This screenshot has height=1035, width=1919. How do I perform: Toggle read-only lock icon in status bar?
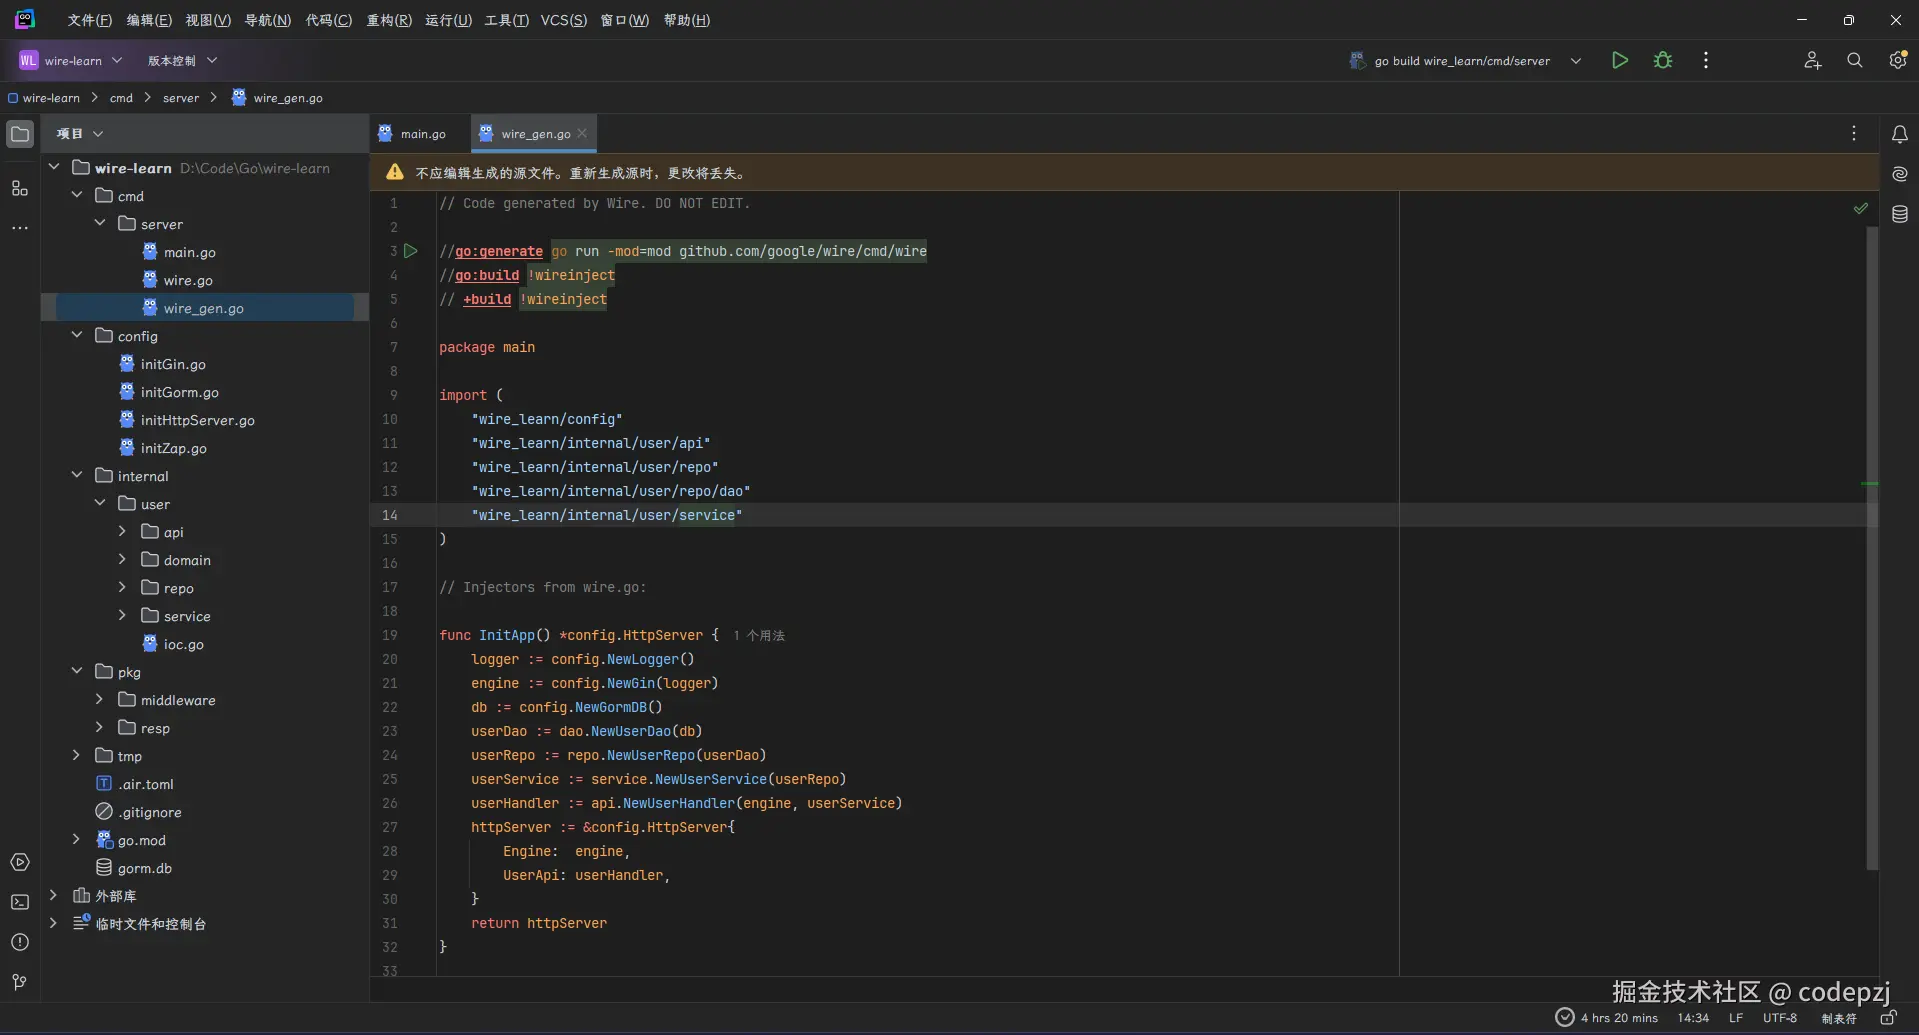1888,1018
